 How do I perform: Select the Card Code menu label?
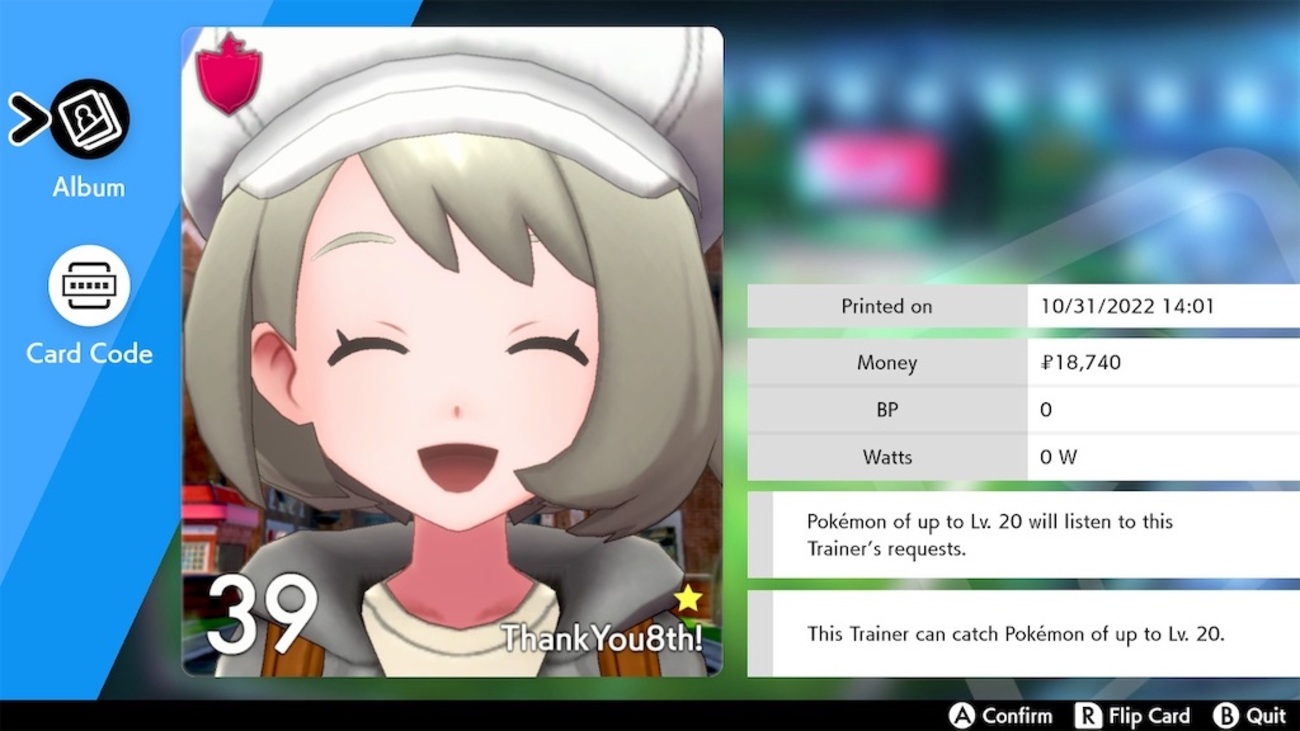point(89,353)
